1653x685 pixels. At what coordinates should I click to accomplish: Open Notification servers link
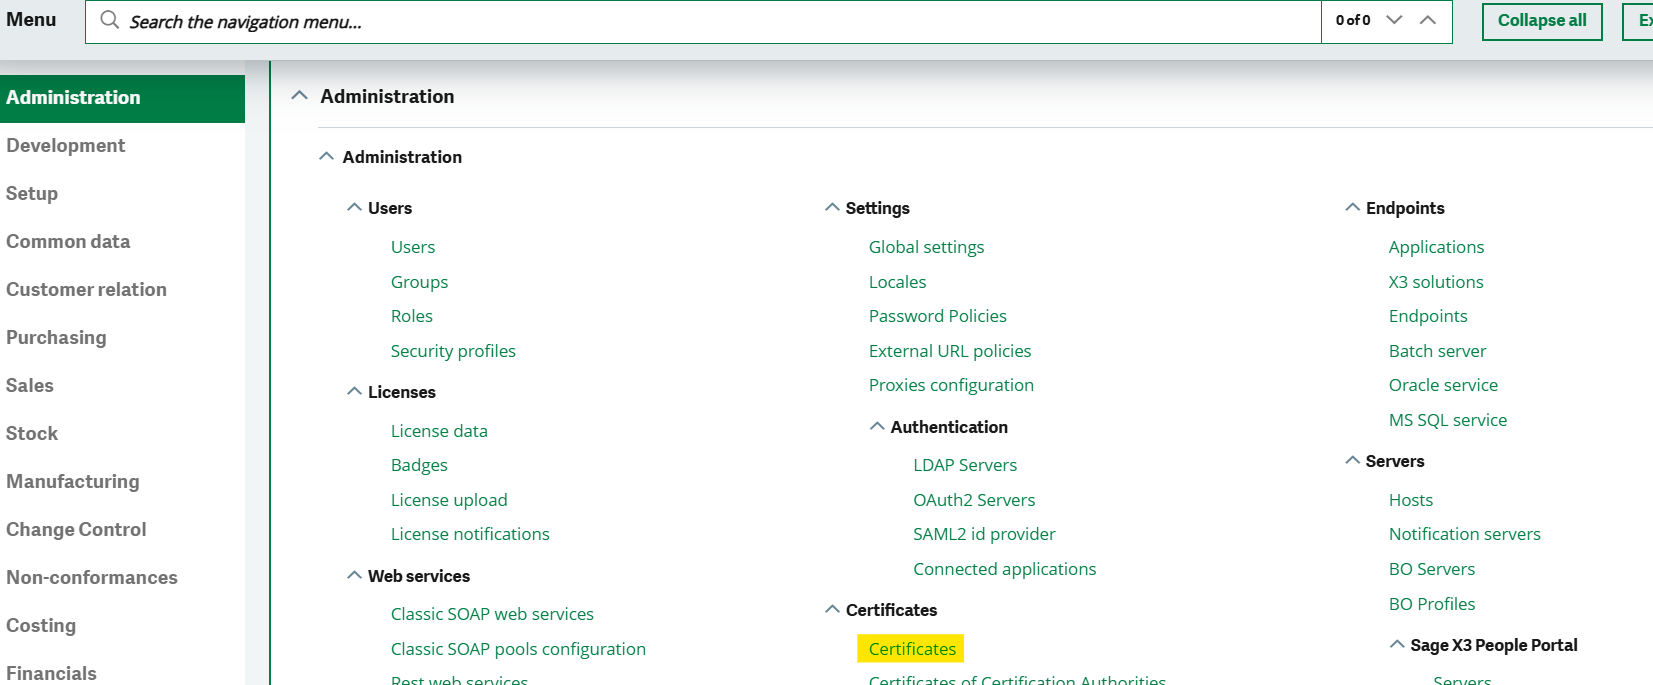(x=1464, y=534)
